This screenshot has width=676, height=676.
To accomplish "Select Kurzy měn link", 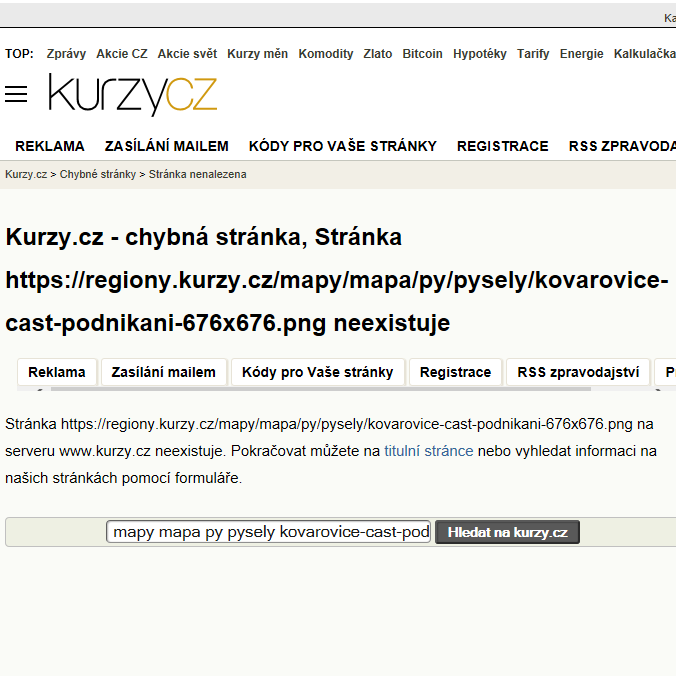I will pyautogui.click(x=257, y=54).
